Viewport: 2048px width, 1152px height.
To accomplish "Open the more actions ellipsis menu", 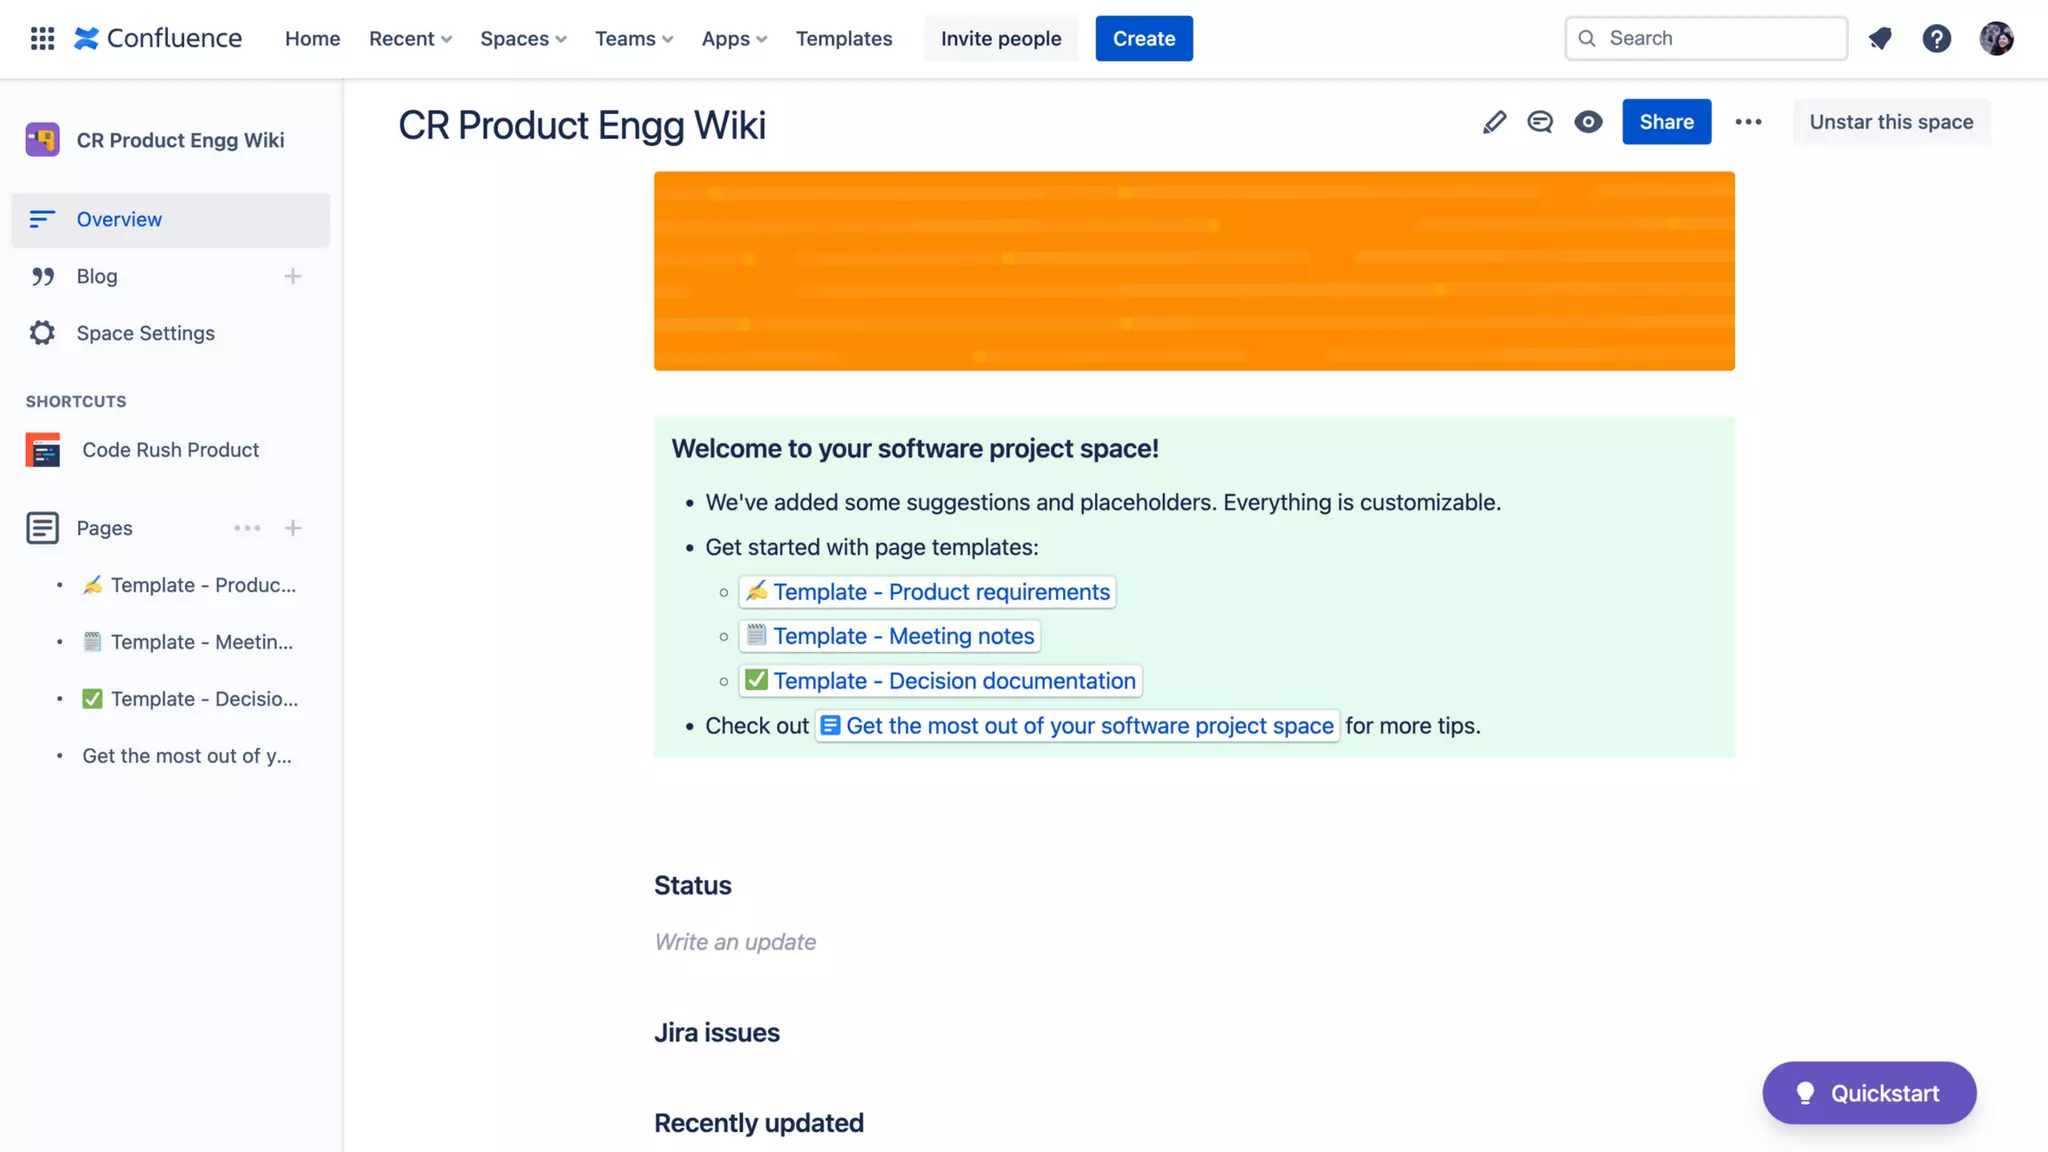I will [x=1748, y=122].
